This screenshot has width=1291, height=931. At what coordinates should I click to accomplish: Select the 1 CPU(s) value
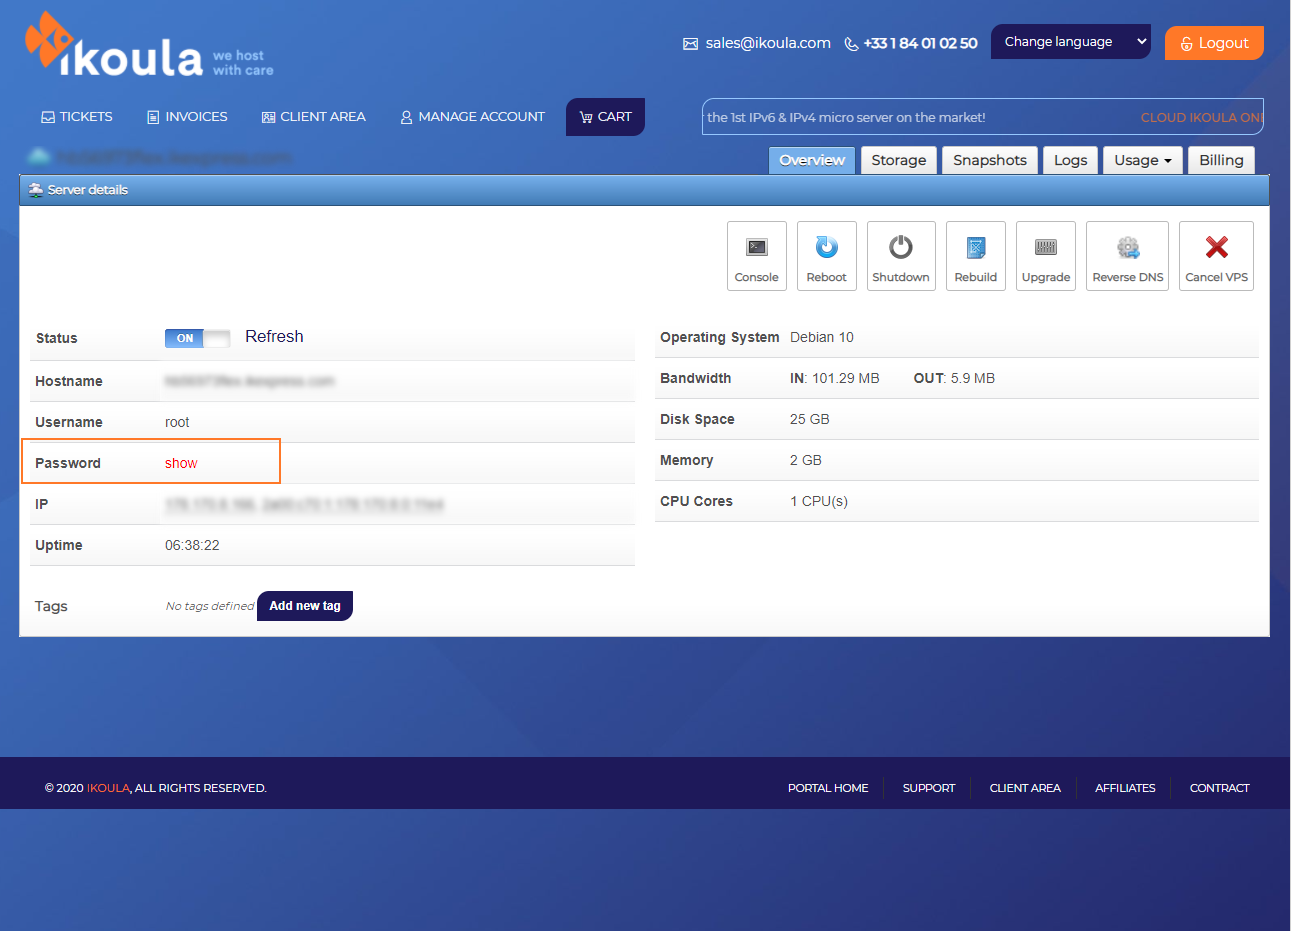pyautogui.click(x=819, y=501)
